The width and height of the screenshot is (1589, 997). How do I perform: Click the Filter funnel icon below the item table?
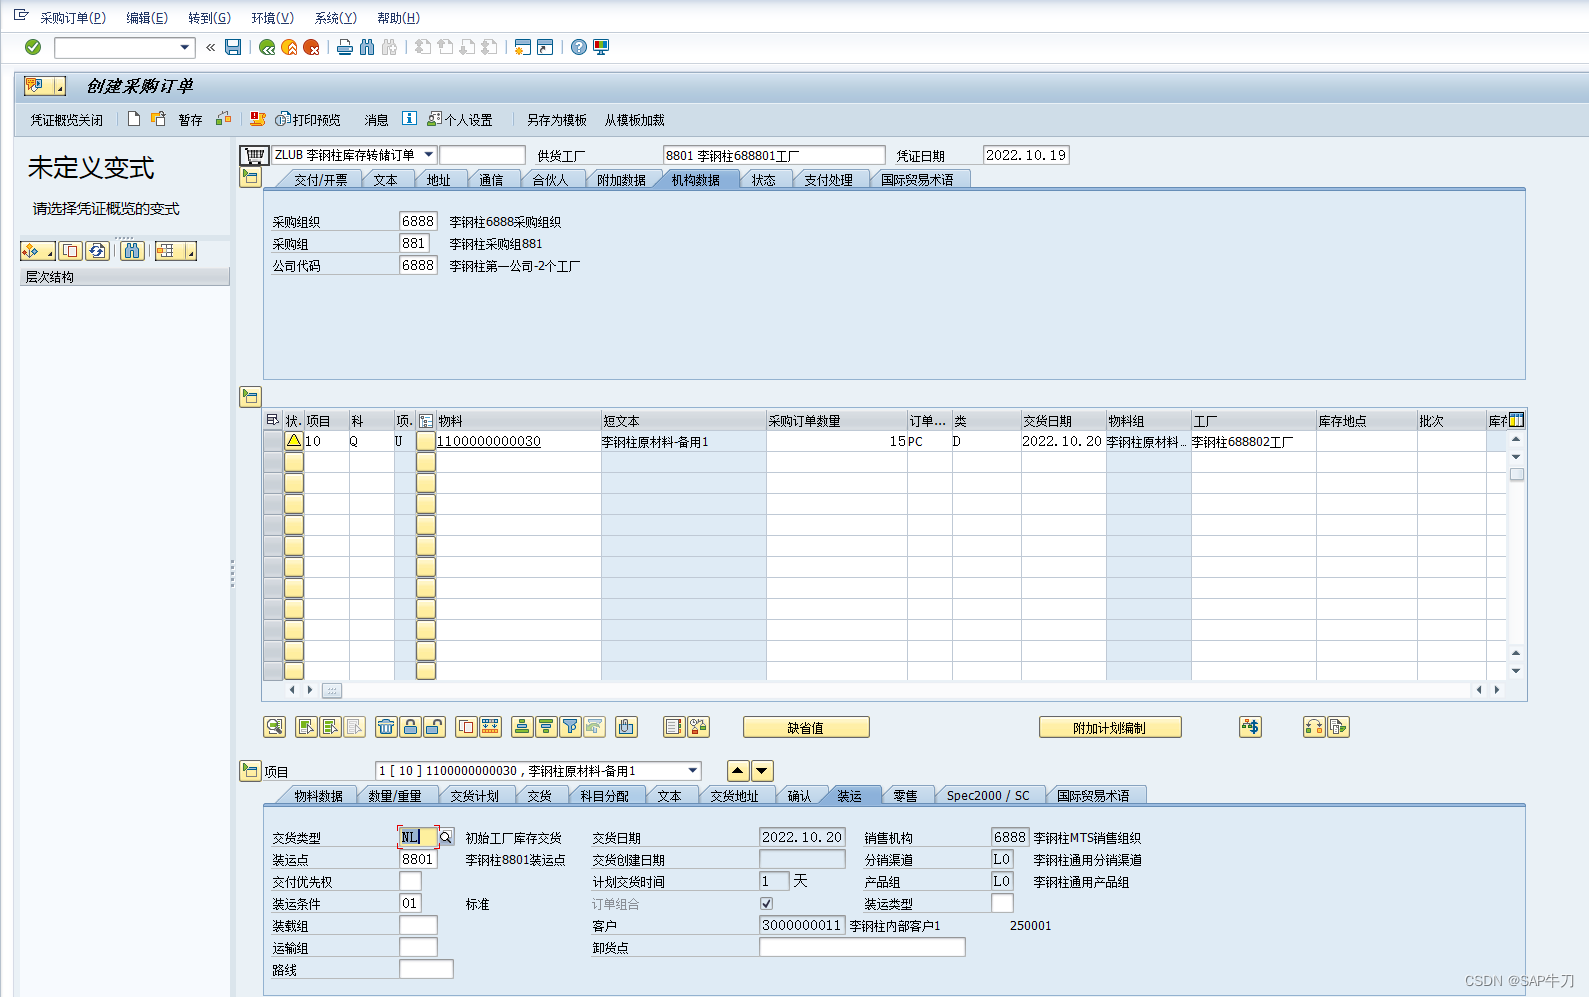[570, 727]
